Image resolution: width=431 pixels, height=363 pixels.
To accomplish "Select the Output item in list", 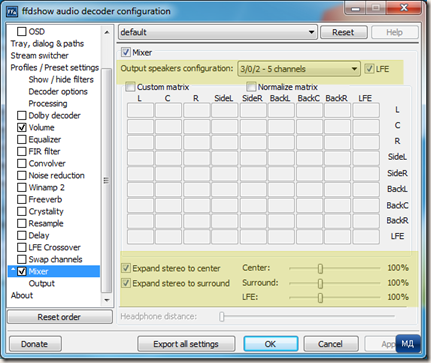I will click(x=41, y=284).
